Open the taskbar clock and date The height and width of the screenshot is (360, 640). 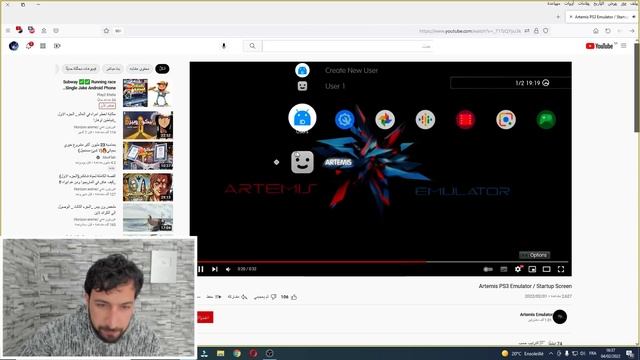(x=611, y=353)
